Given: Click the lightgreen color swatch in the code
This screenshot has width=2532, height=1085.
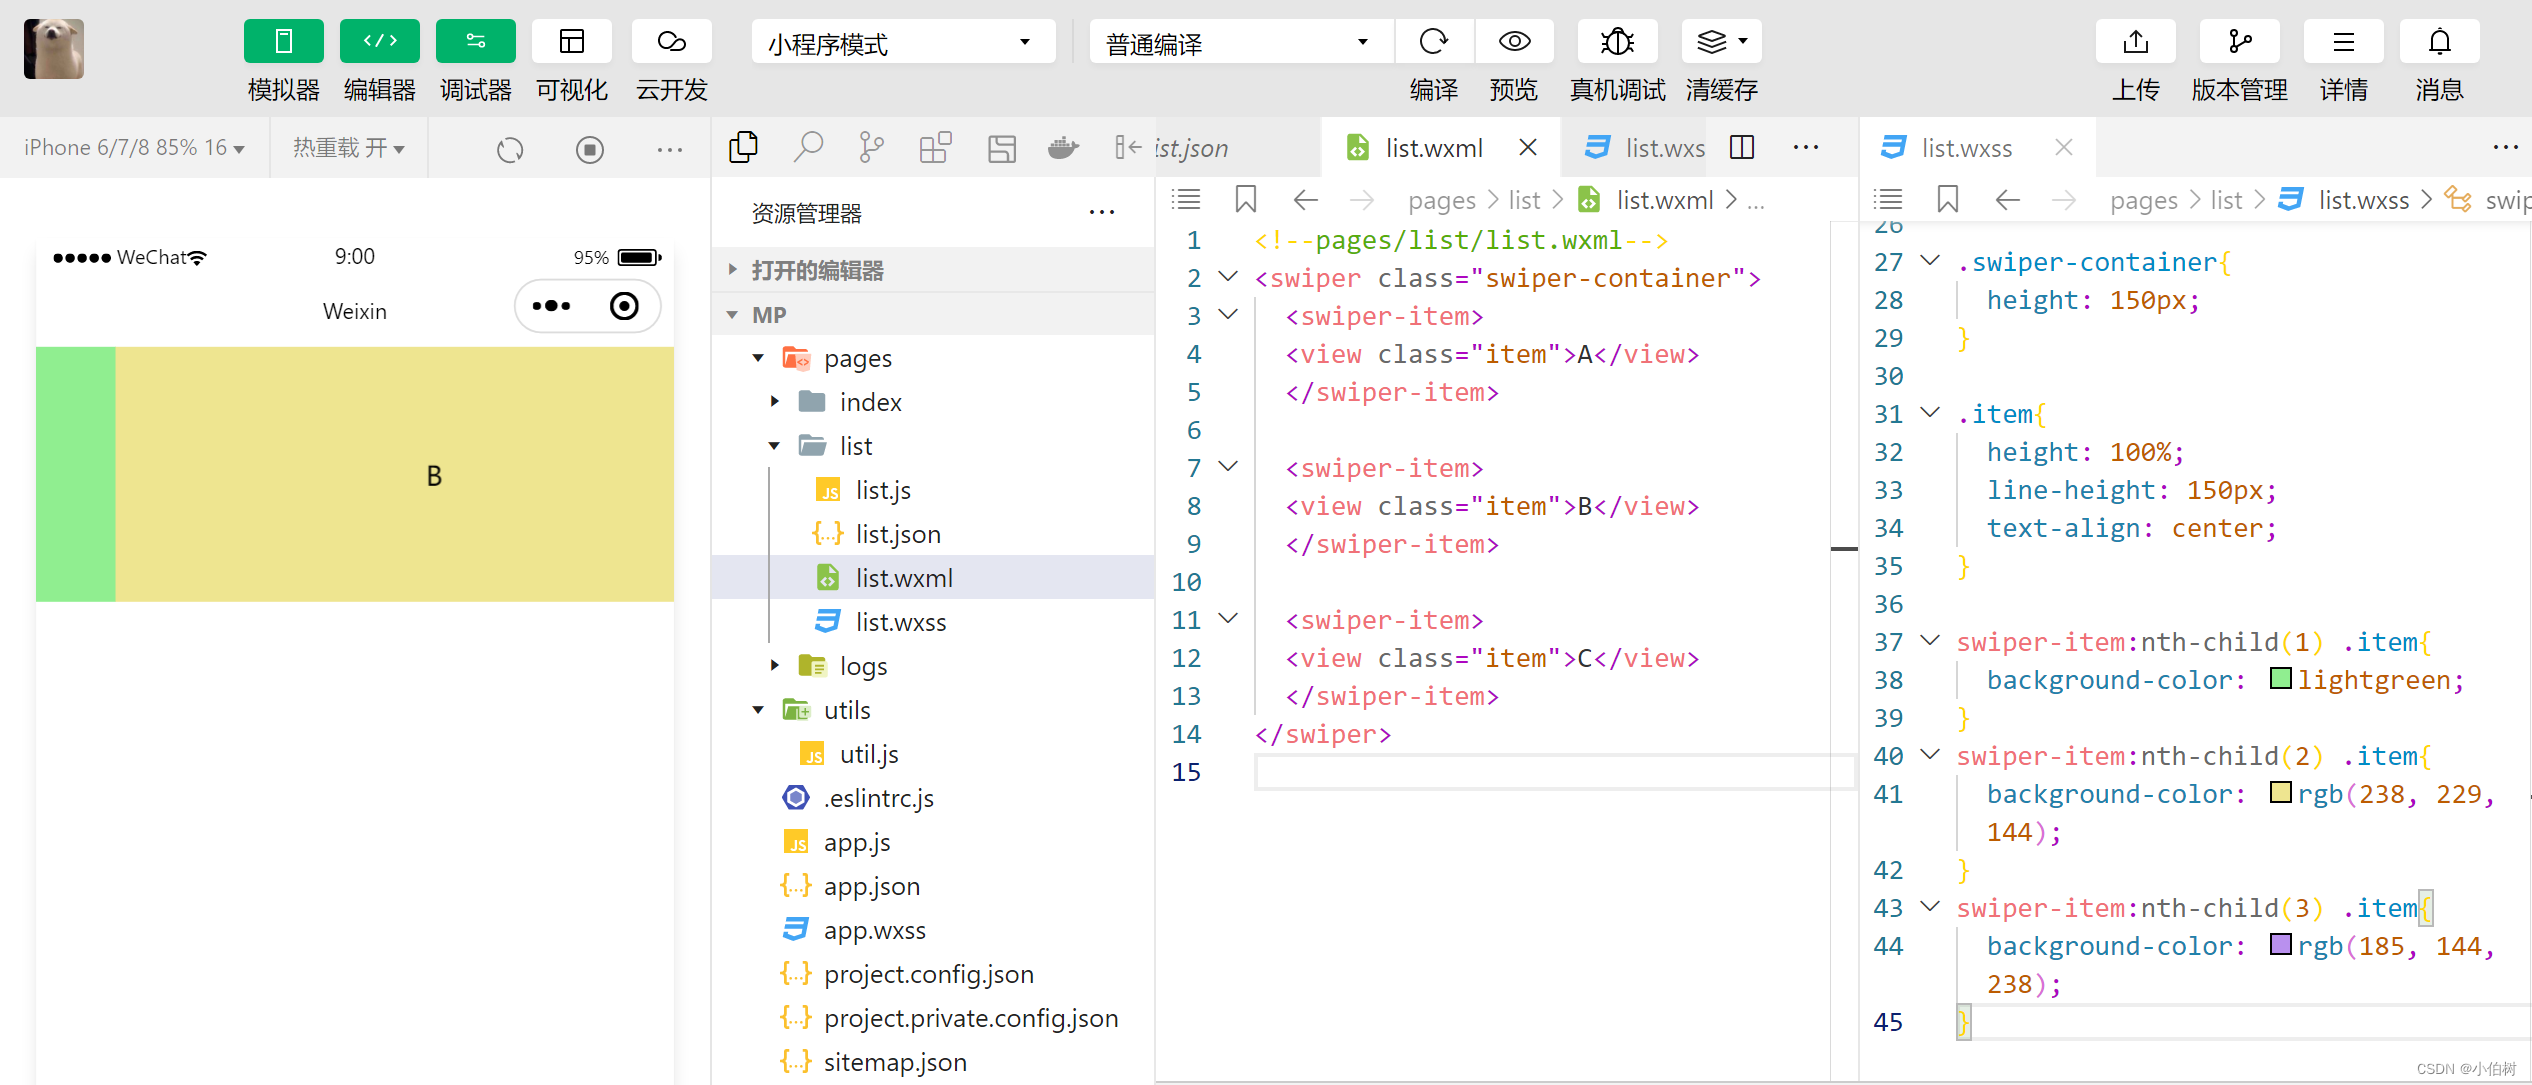Looking at the screenshot, I should point(2281,679).
